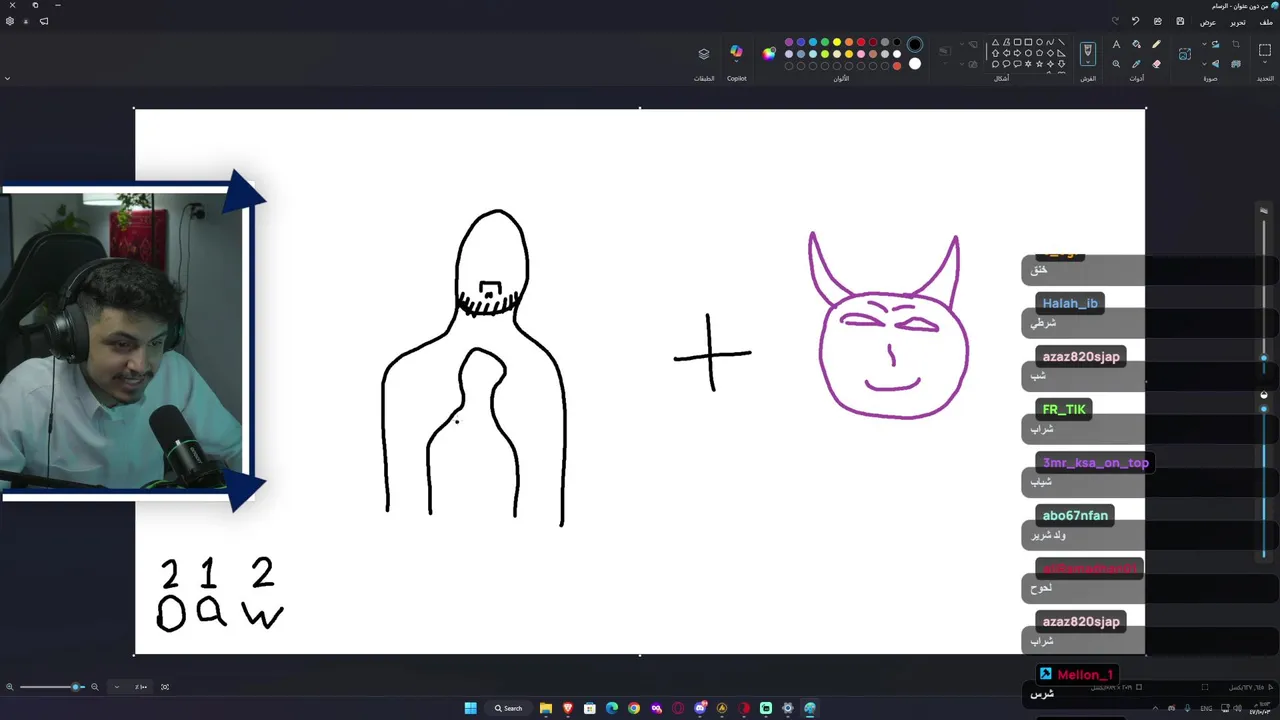Choose the Rounded rectangle shape
Viewport: 1280px width, 720px height.
pos(1017,42)
